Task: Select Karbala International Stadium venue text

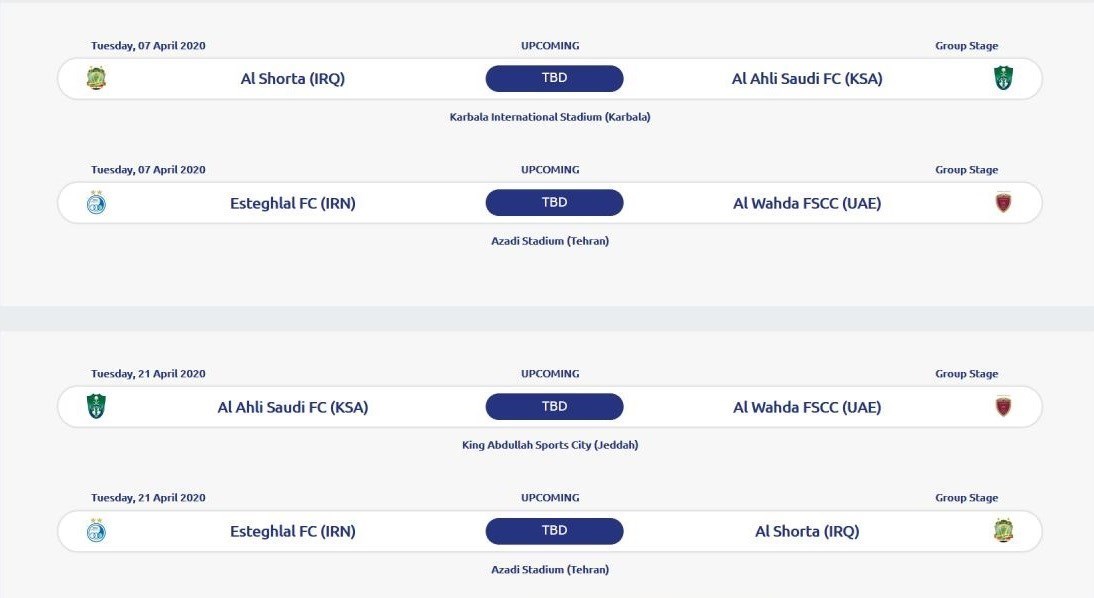Action: click(x=549, y=117)
